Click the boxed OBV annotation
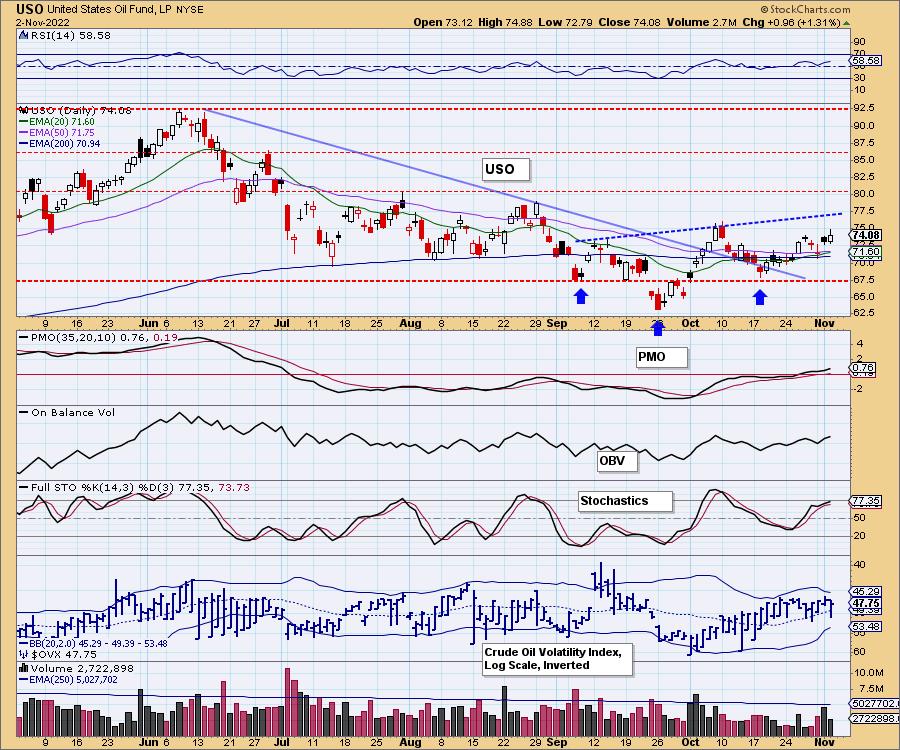Image resolution: width=900 pixels, height=750 pixels. [618, 461]
